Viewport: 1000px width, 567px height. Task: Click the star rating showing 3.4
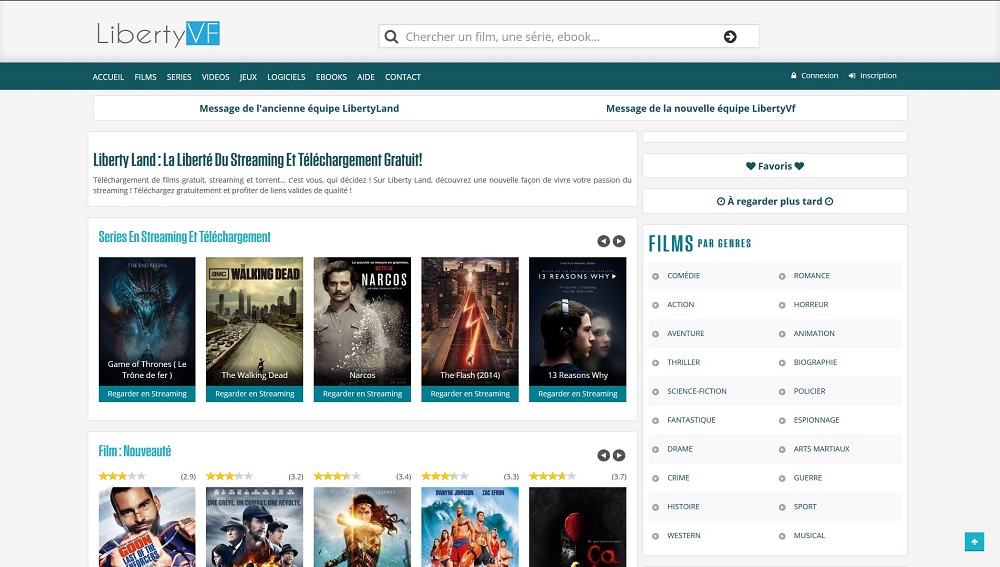point(337,476)
